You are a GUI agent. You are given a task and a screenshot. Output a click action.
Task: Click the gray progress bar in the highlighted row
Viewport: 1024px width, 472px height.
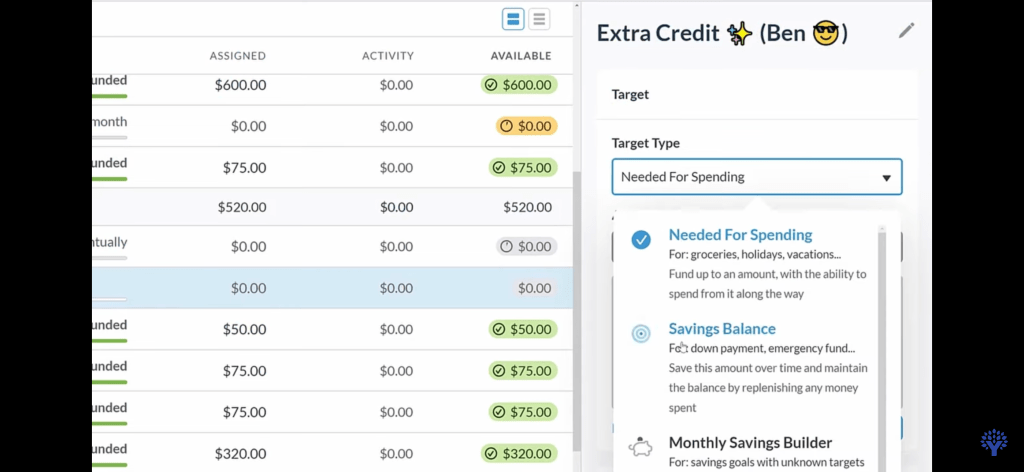tap(109, 300)
